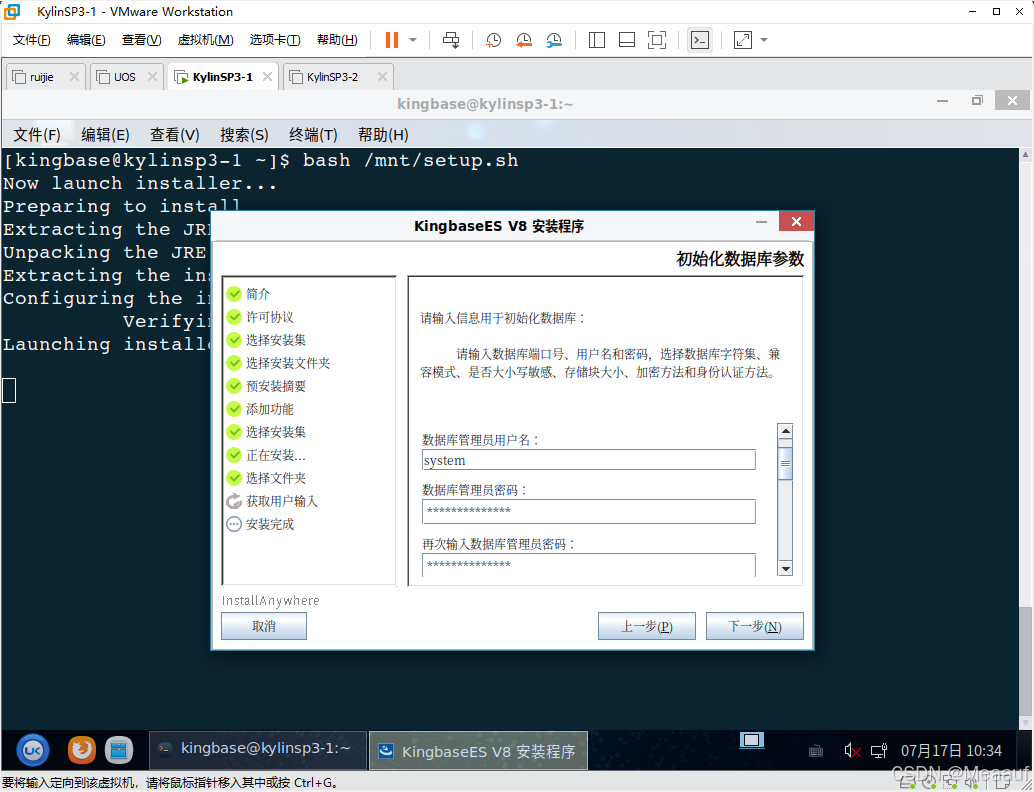This screenshot has width=1034, height=792.
Task: Open terminal 查看(V) menu
Action: click(174, 135)
